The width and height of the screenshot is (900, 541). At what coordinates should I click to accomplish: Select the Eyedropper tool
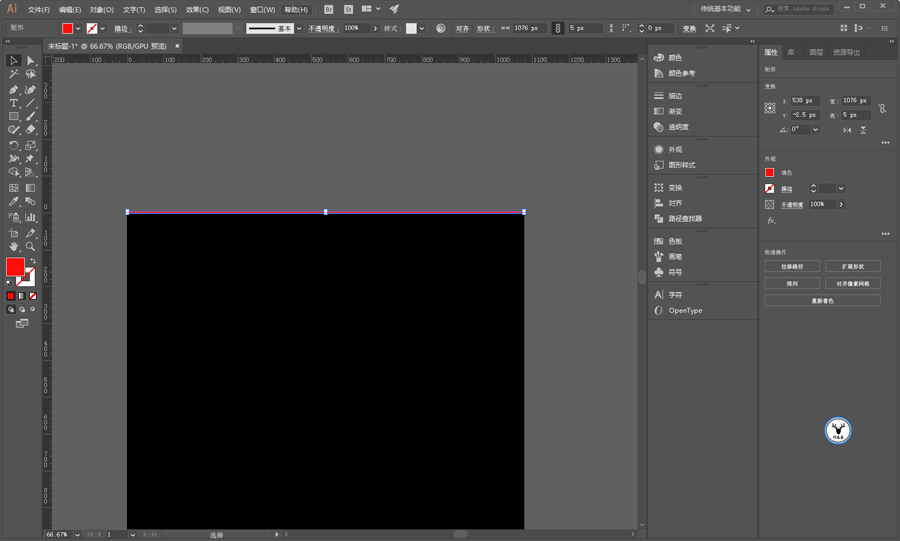tap(14, 202)
